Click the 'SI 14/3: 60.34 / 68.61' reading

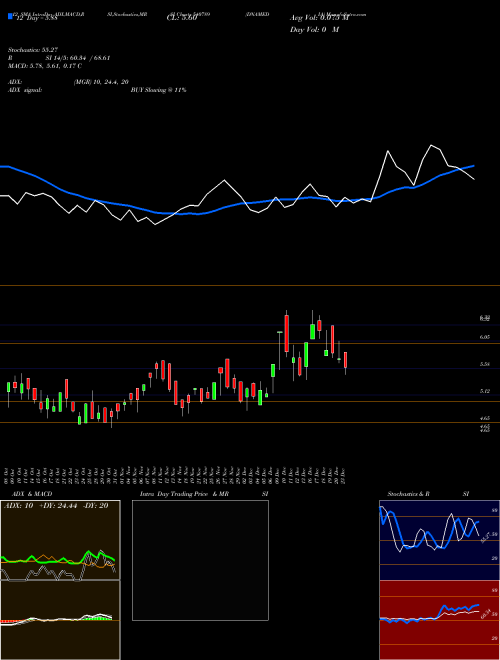78,58
